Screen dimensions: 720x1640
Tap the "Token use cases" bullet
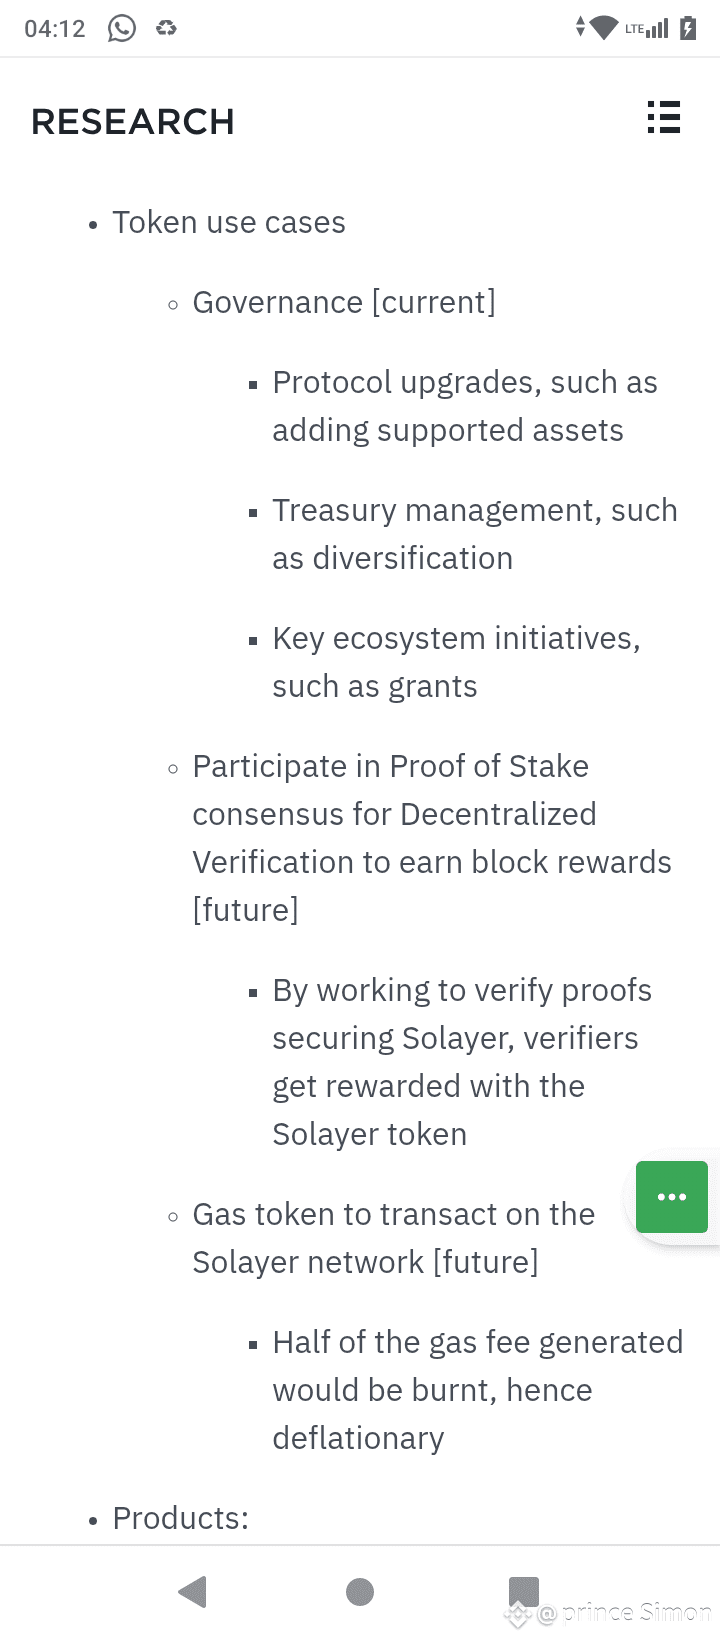[x=229, y=222]
